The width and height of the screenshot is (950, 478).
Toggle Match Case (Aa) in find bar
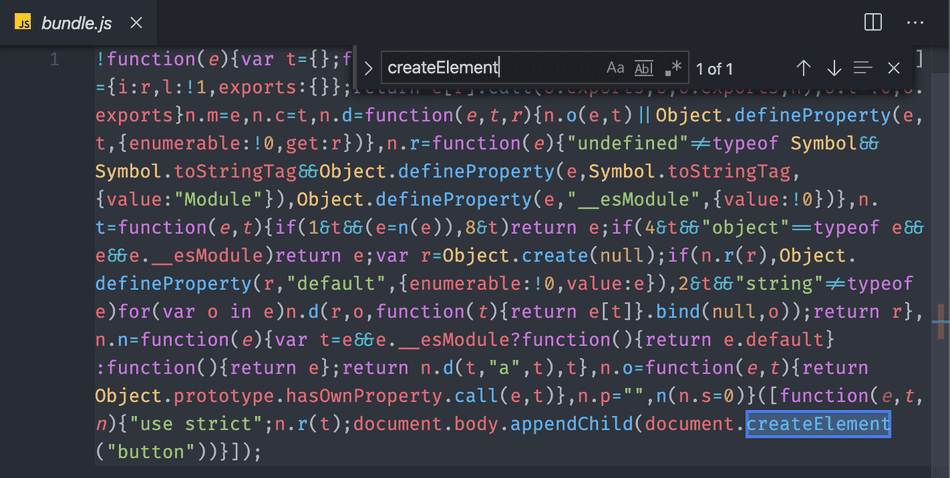(615, 68)
